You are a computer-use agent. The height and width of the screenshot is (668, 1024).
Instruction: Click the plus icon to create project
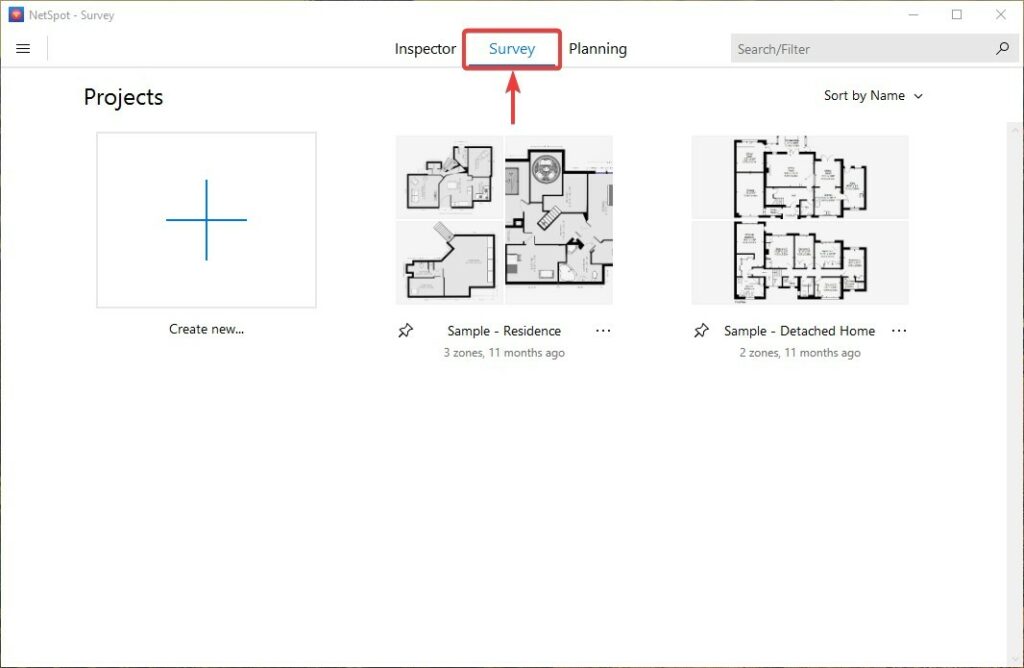pos(206,220)
